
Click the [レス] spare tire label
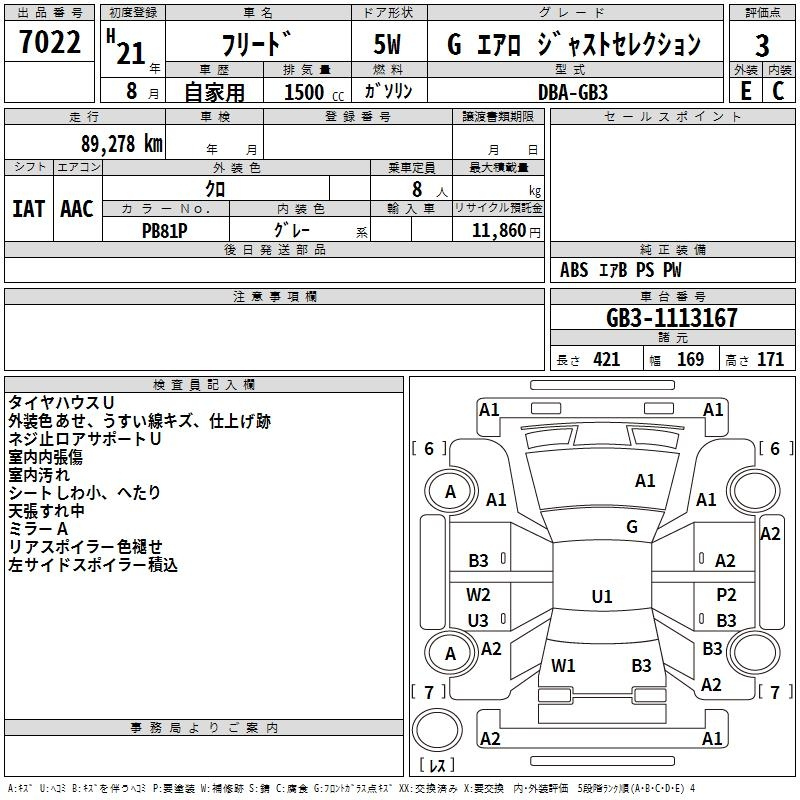click(x=437, y=764)
